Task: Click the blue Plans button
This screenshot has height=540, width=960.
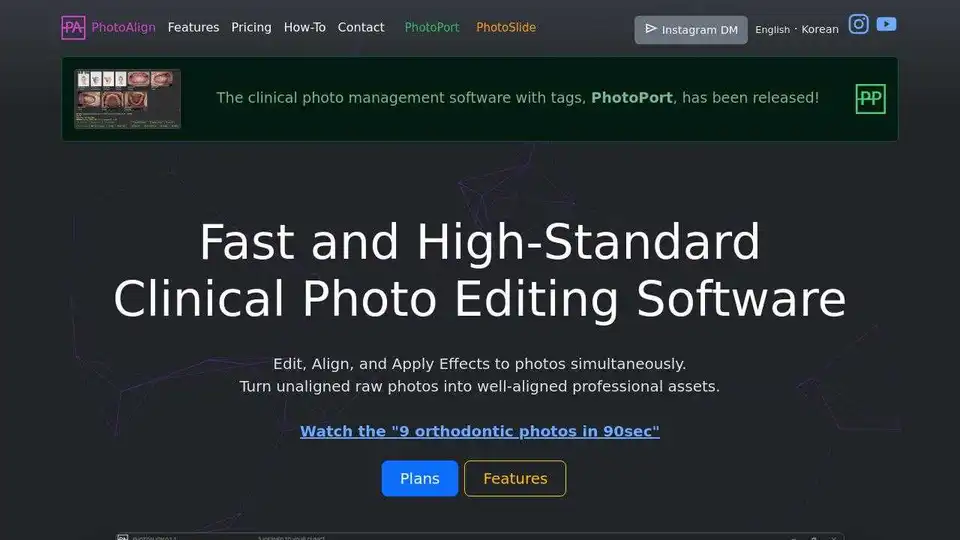Action: click(x=419, y=478)
